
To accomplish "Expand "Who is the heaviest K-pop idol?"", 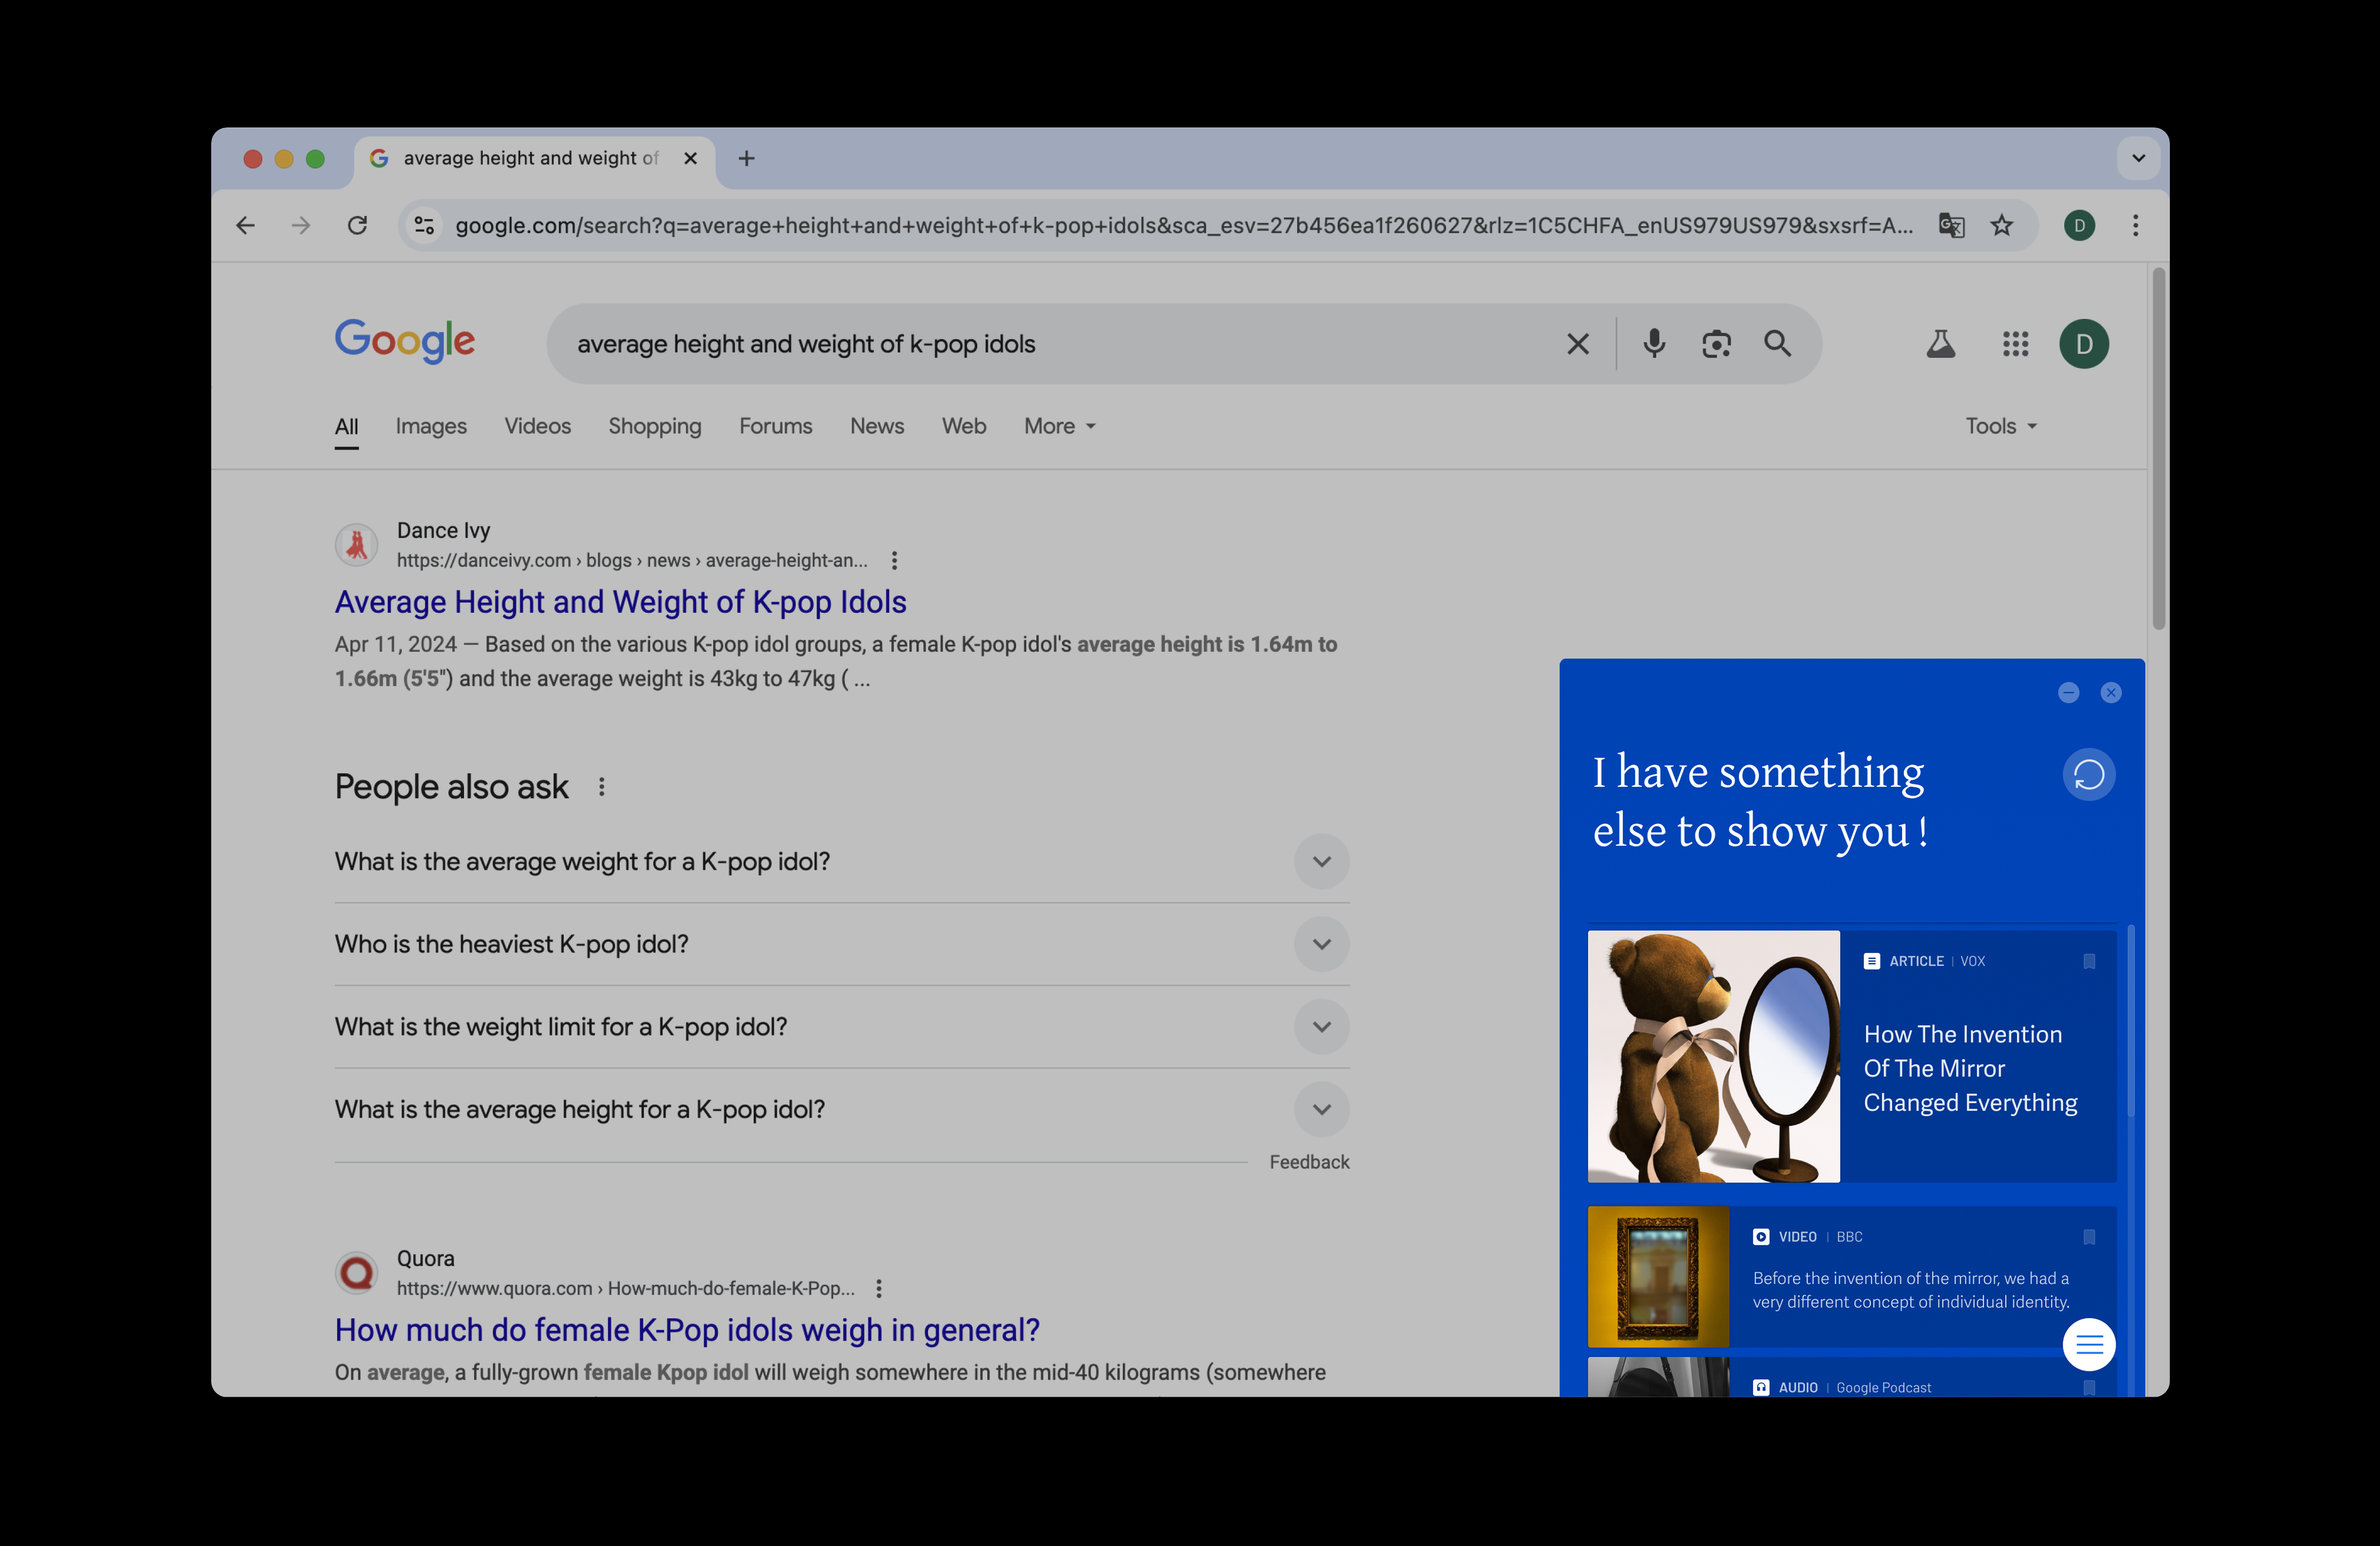I will (x=1321, y=944).
